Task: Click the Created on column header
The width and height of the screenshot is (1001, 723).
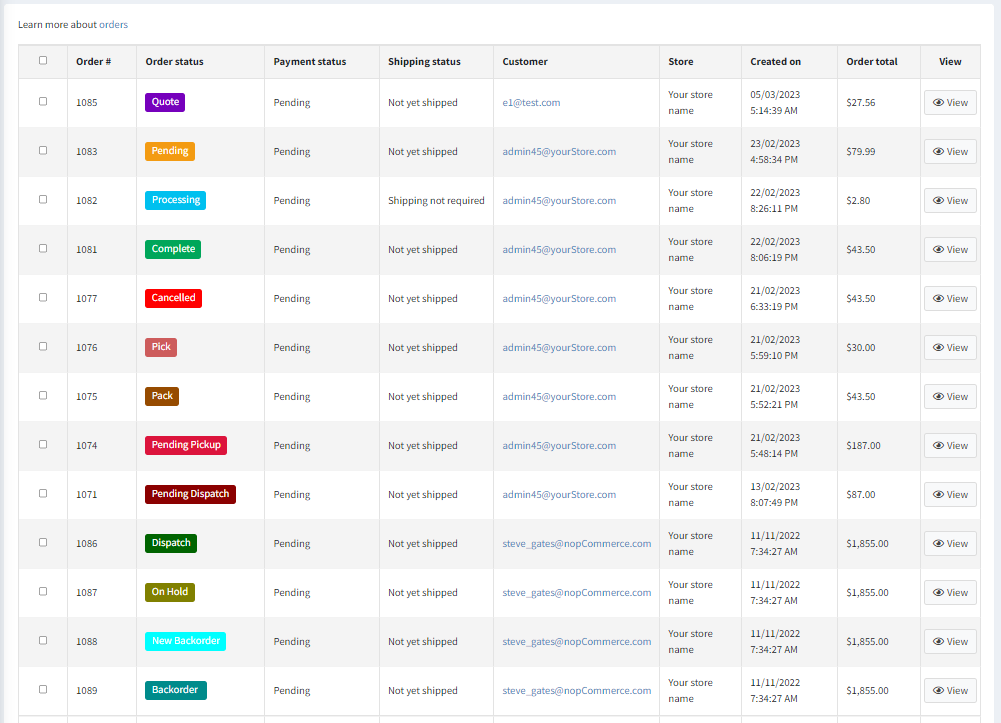Action: [775, 62]
